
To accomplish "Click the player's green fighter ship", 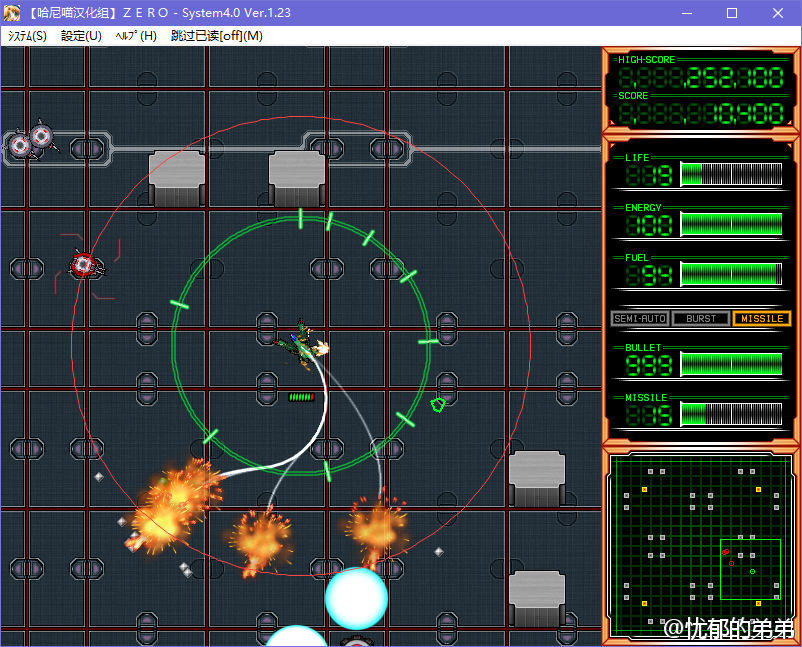I will tap(298, 344).
